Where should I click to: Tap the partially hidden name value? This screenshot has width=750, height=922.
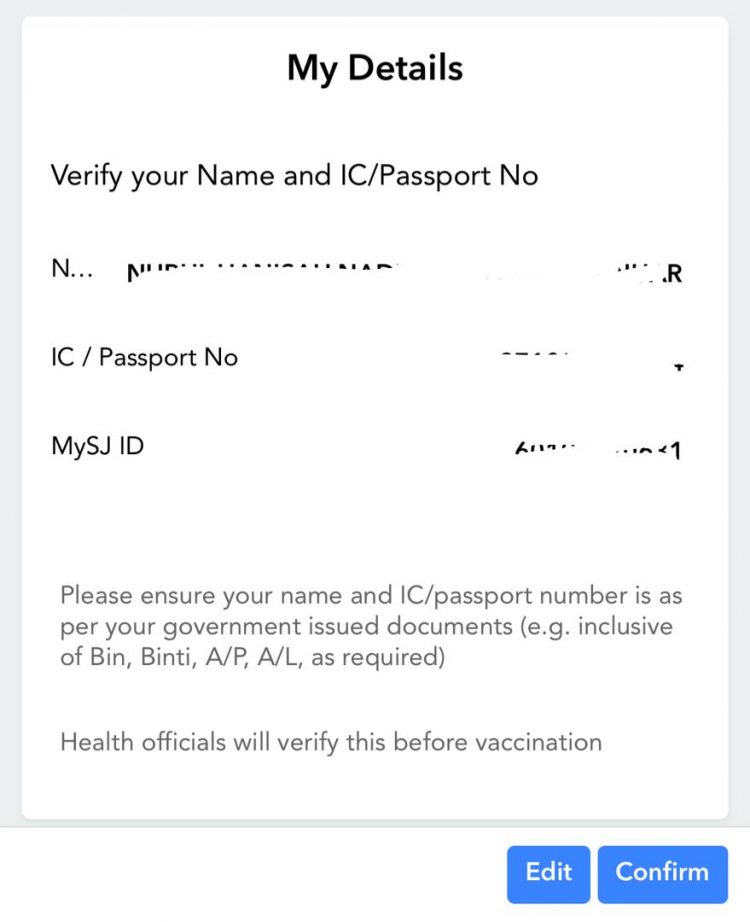400,272
